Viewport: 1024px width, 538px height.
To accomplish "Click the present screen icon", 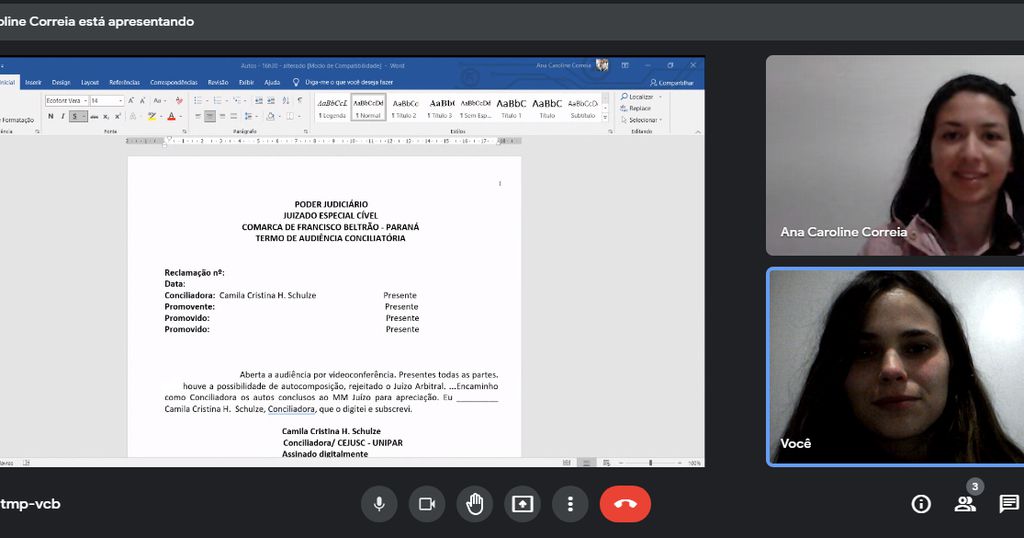I will pyautogui.click(x=522, y=504).
